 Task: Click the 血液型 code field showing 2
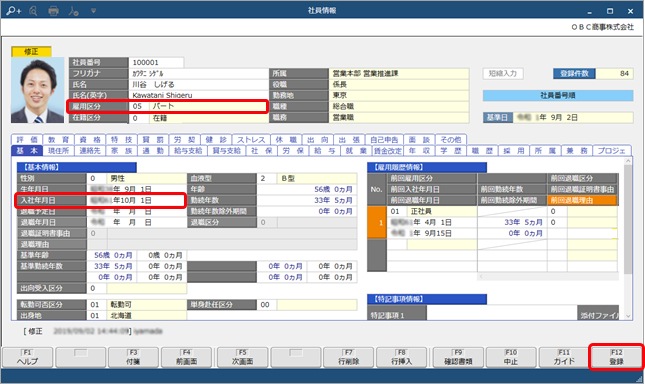coord(267,178)
